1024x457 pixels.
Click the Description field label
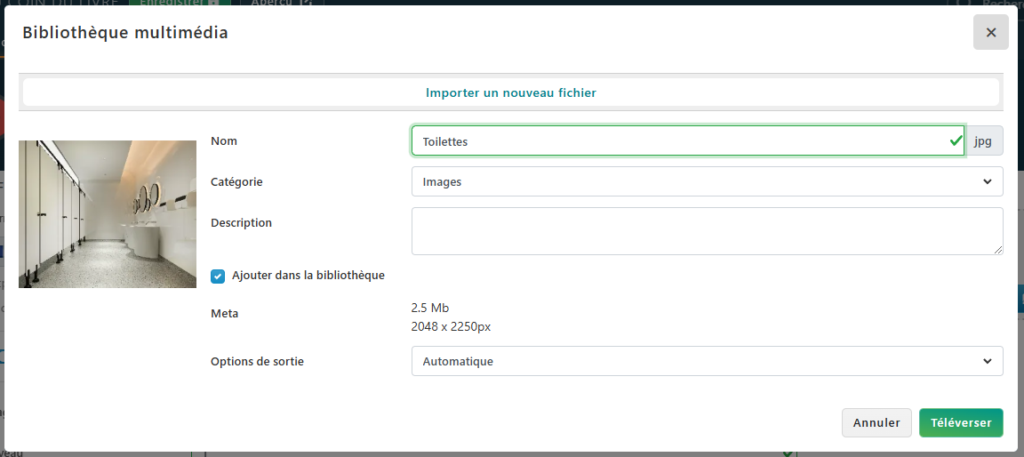click(241, 222)
